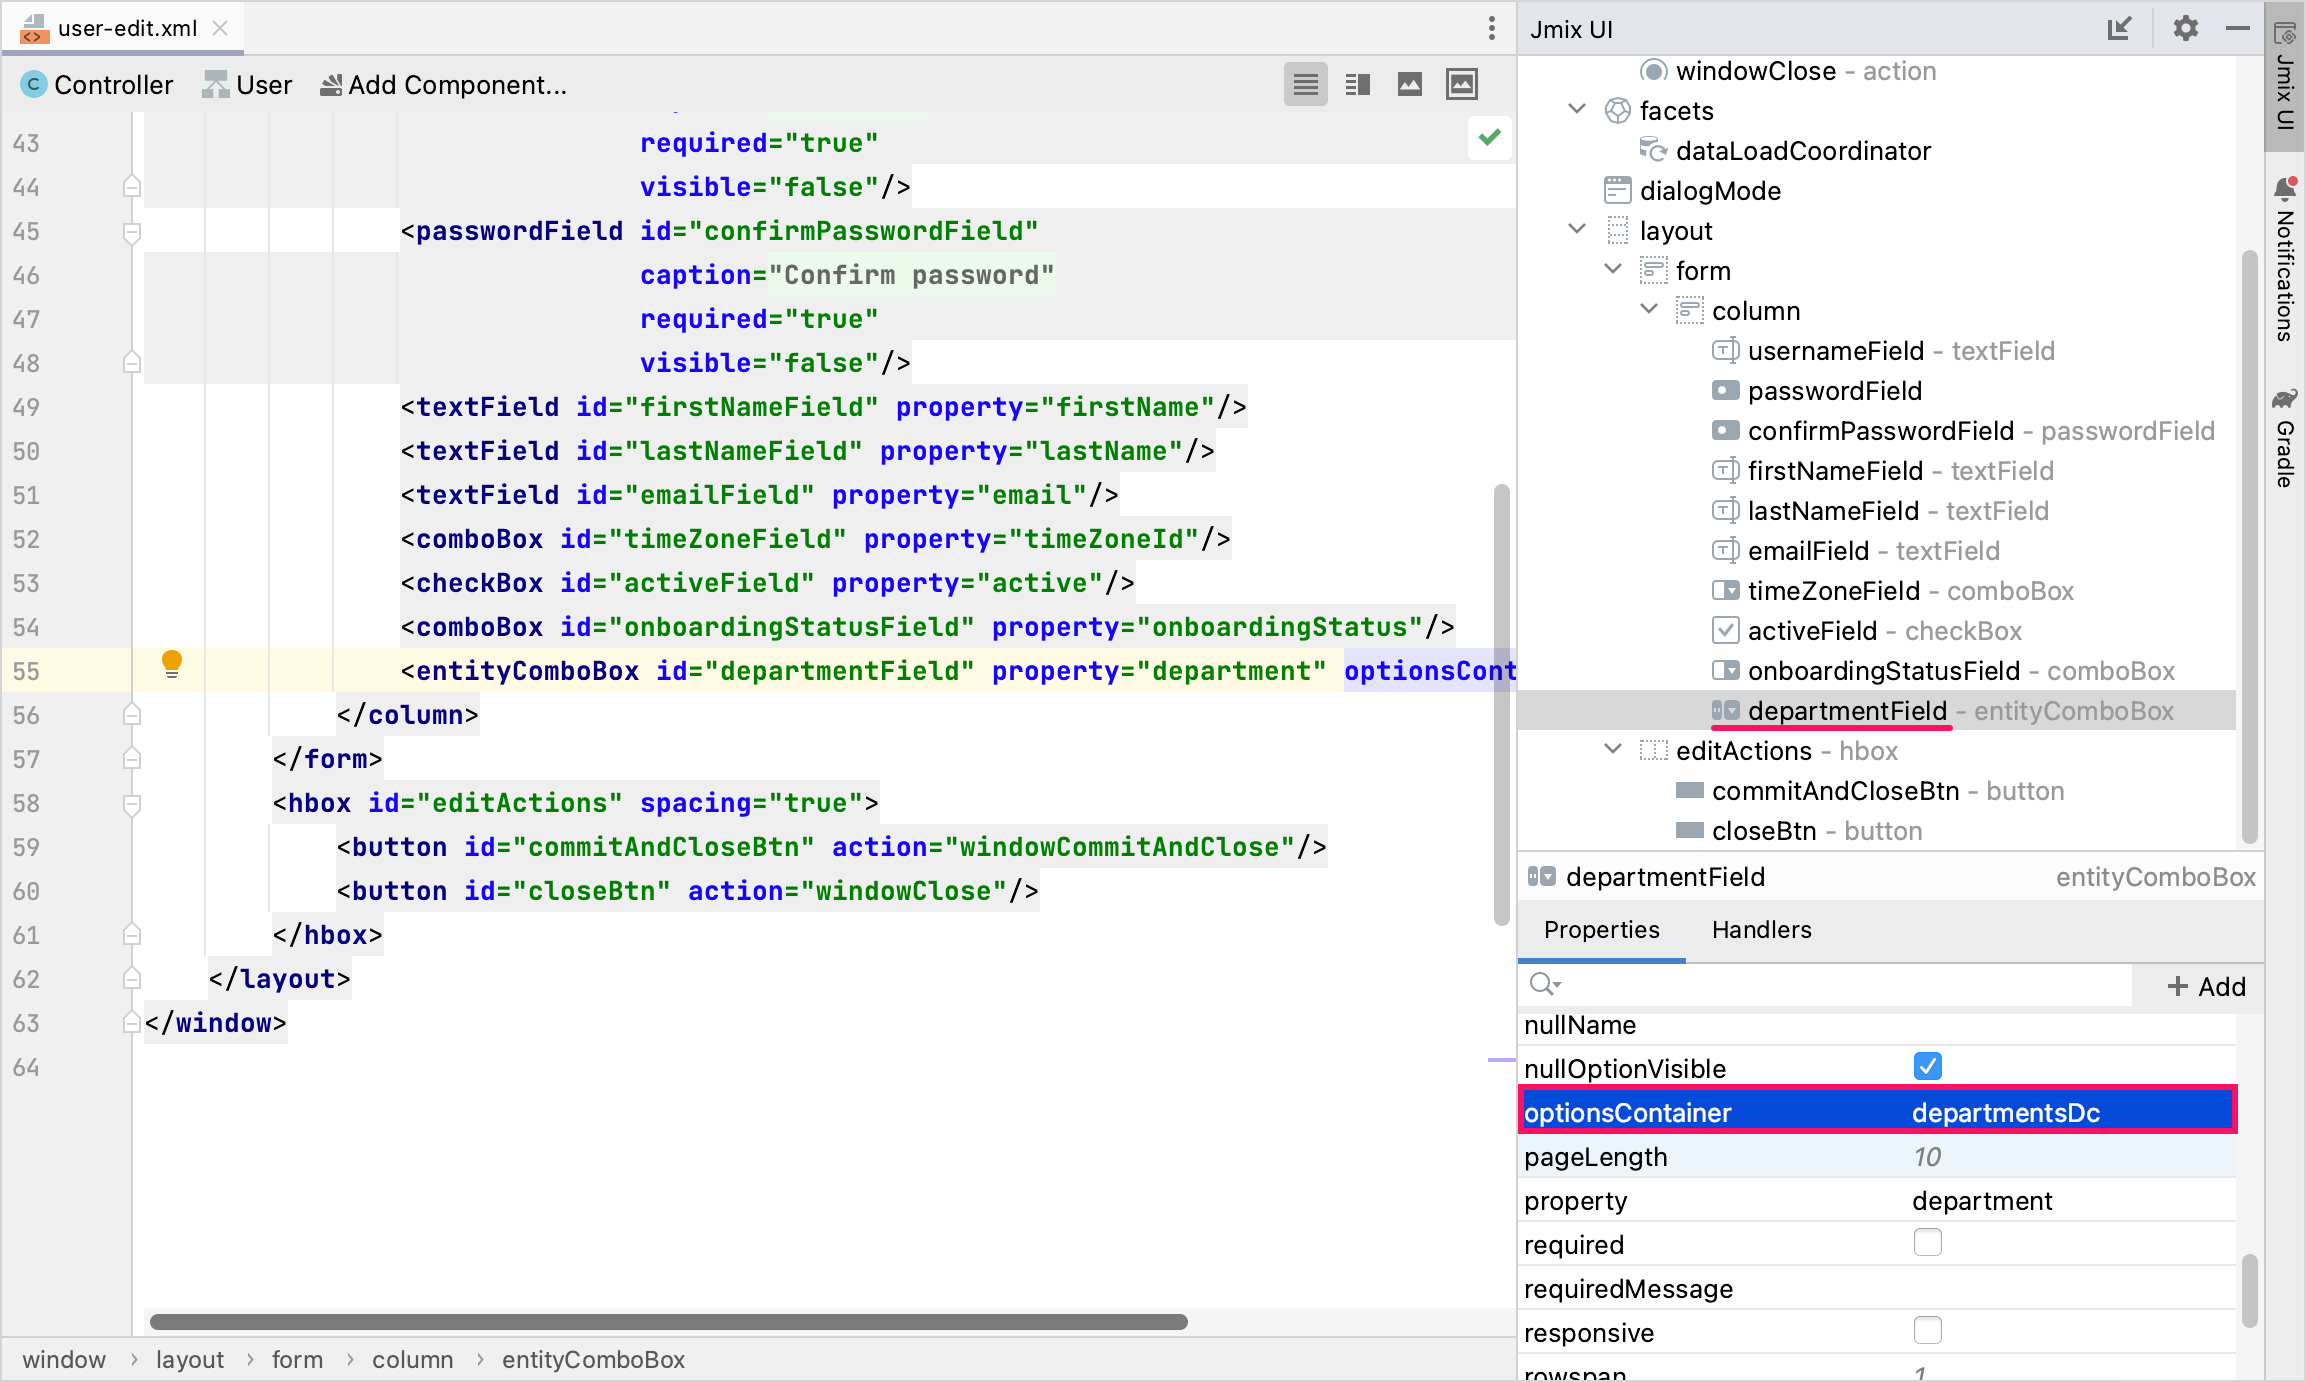
Task: Select usernameField textField icon
Action: pos(1725,351)
